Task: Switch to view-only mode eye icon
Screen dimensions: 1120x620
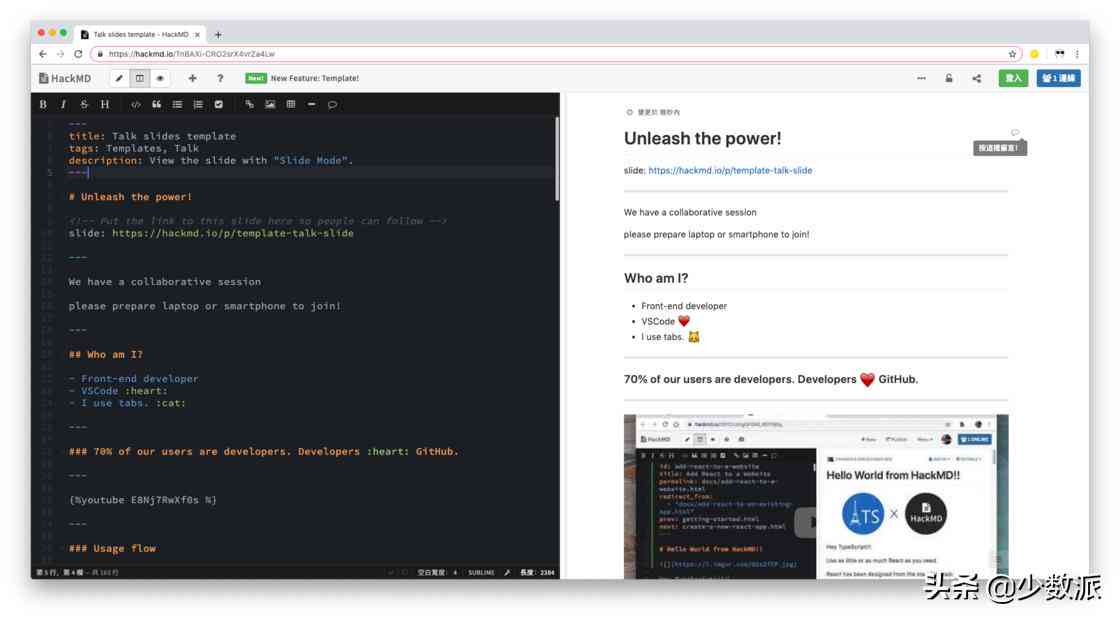Action: [x=160, y=78]
